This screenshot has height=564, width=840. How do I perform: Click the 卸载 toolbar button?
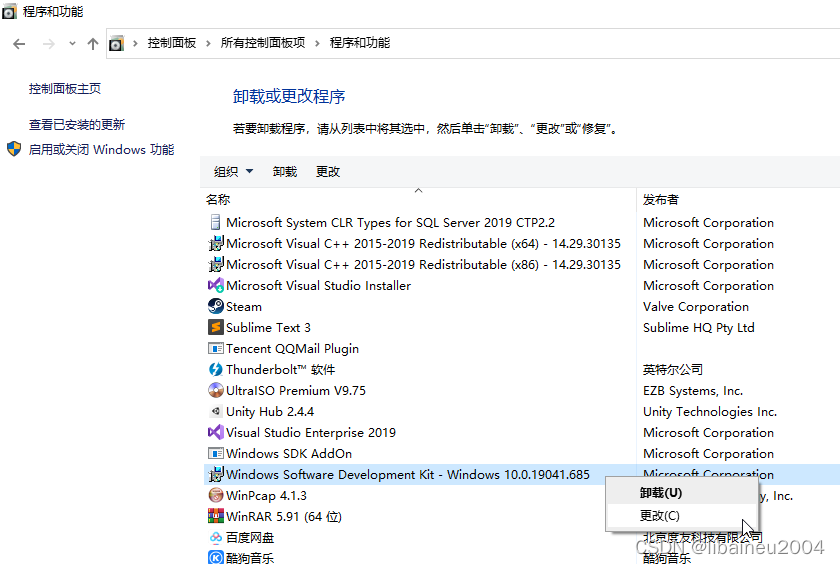(x=284, y=171)
